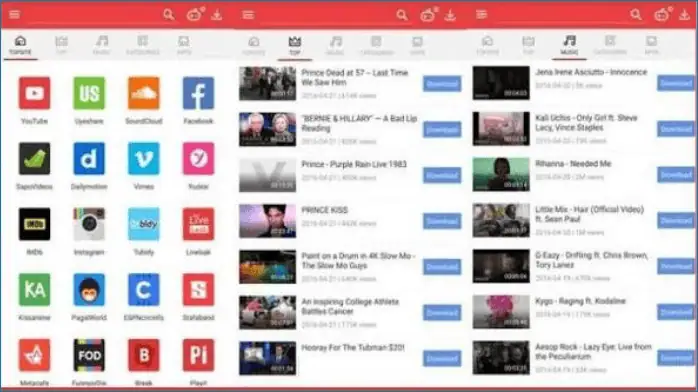This screenshot has height=392, width=698.
Task: Open the red B Break tile
Action: click(x=143, y=355)
